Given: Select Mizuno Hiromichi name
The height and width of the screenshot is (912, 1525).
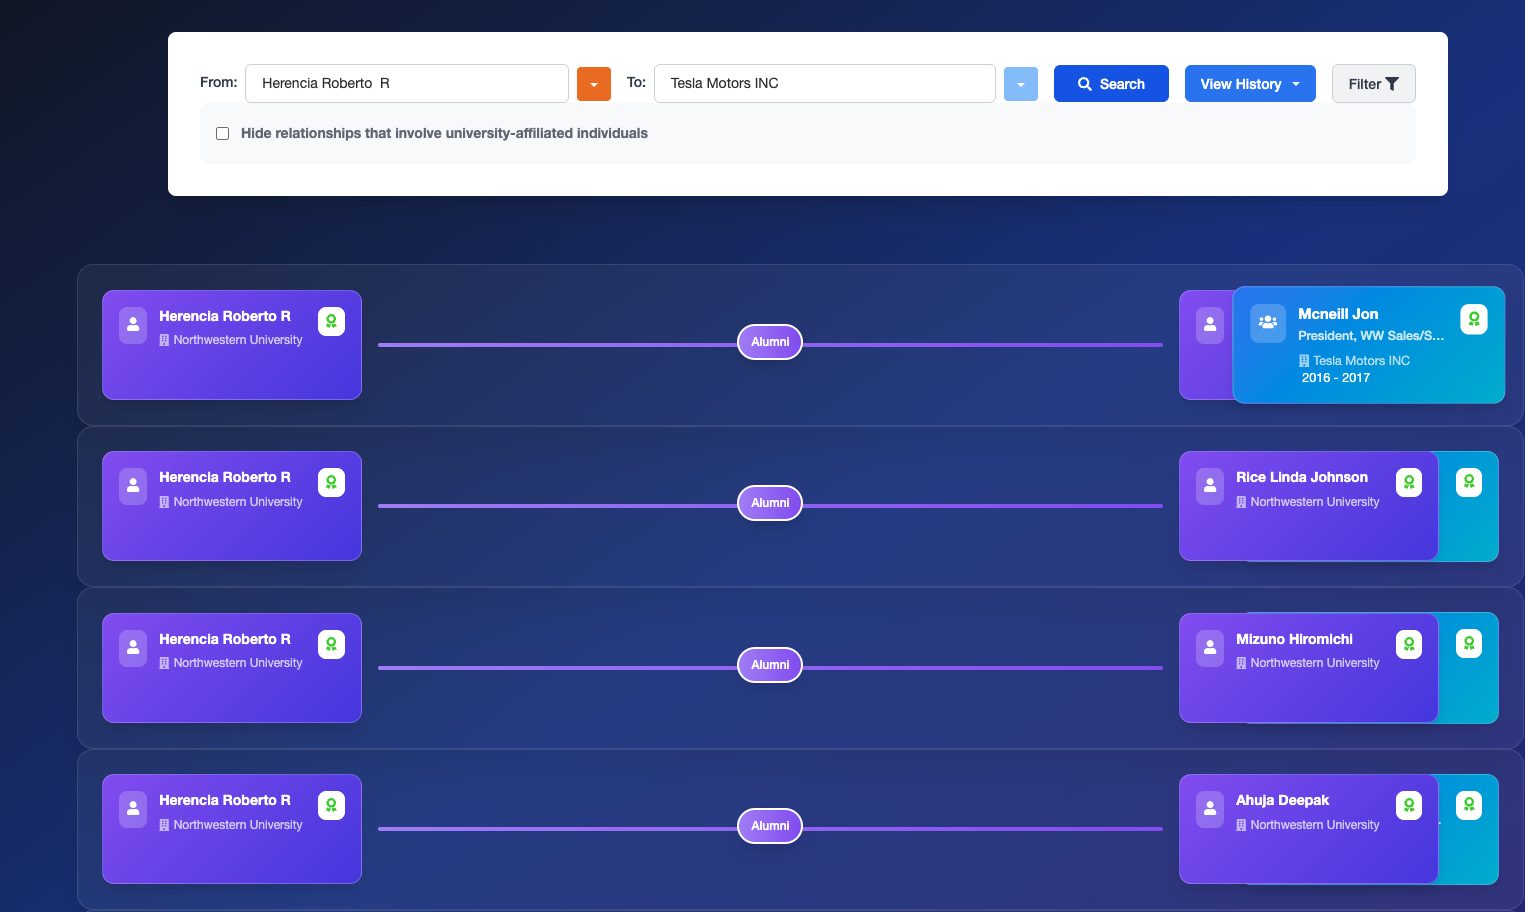Looking at the screenshot, I should [1294, 639].
